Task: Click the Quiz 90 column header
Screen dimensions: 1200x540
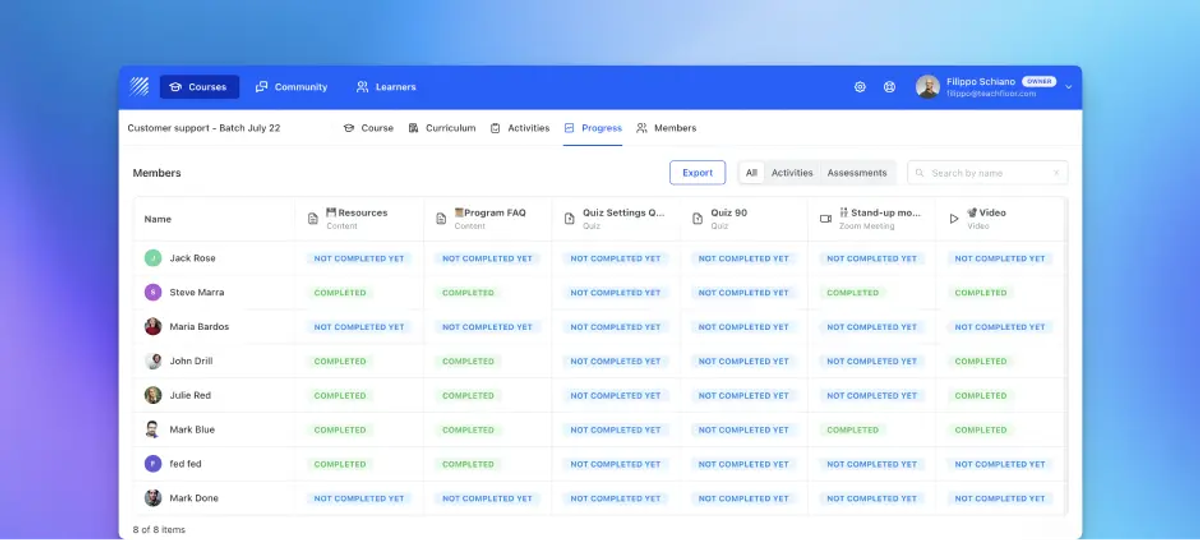Action: tap(744, 219)
